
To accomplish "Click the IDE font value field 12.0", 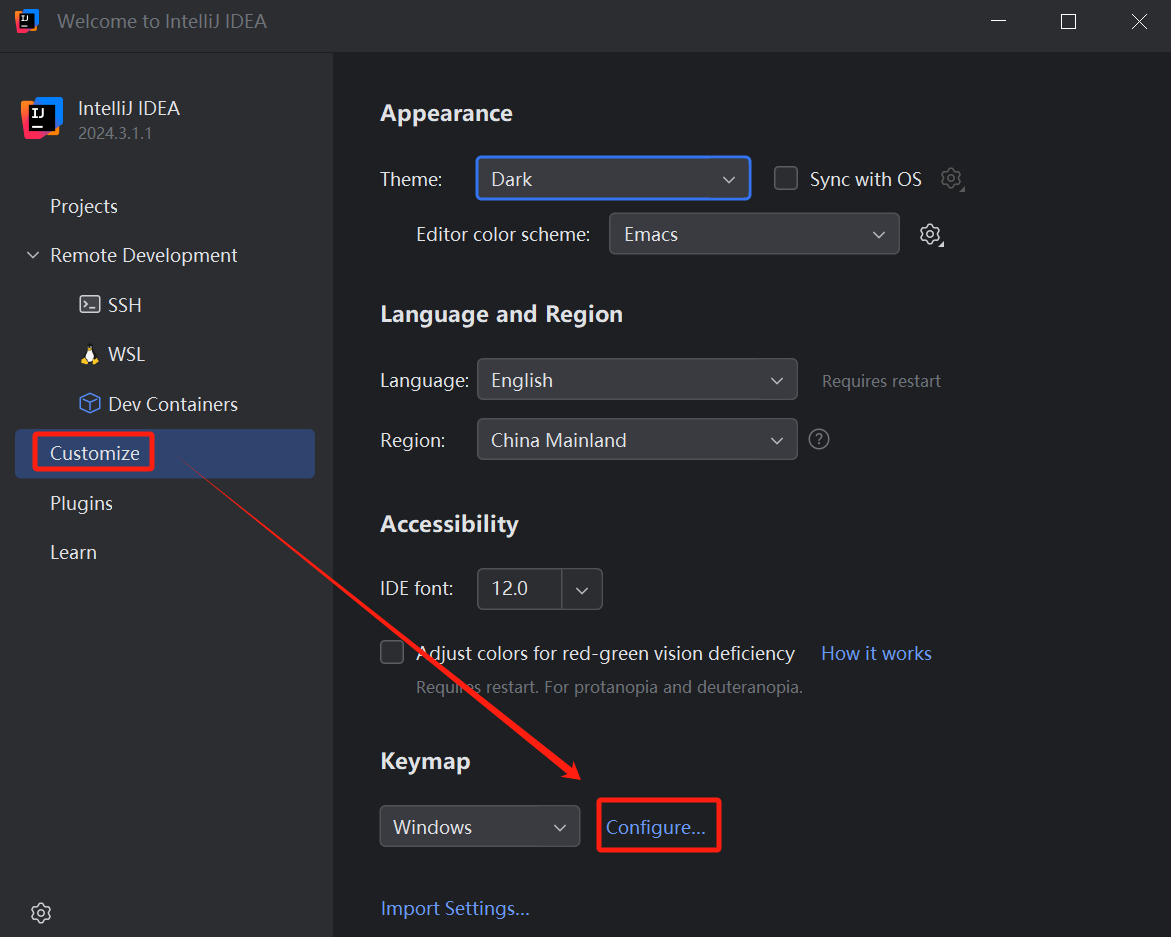I will click(520, 589).
